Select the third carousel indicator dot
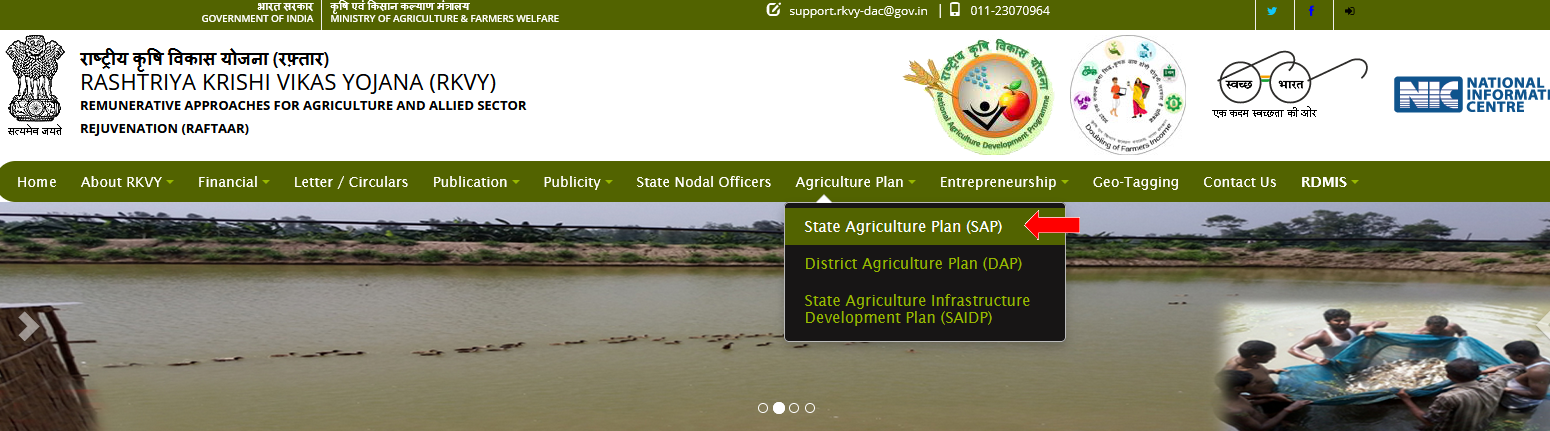 click(794, 408)
